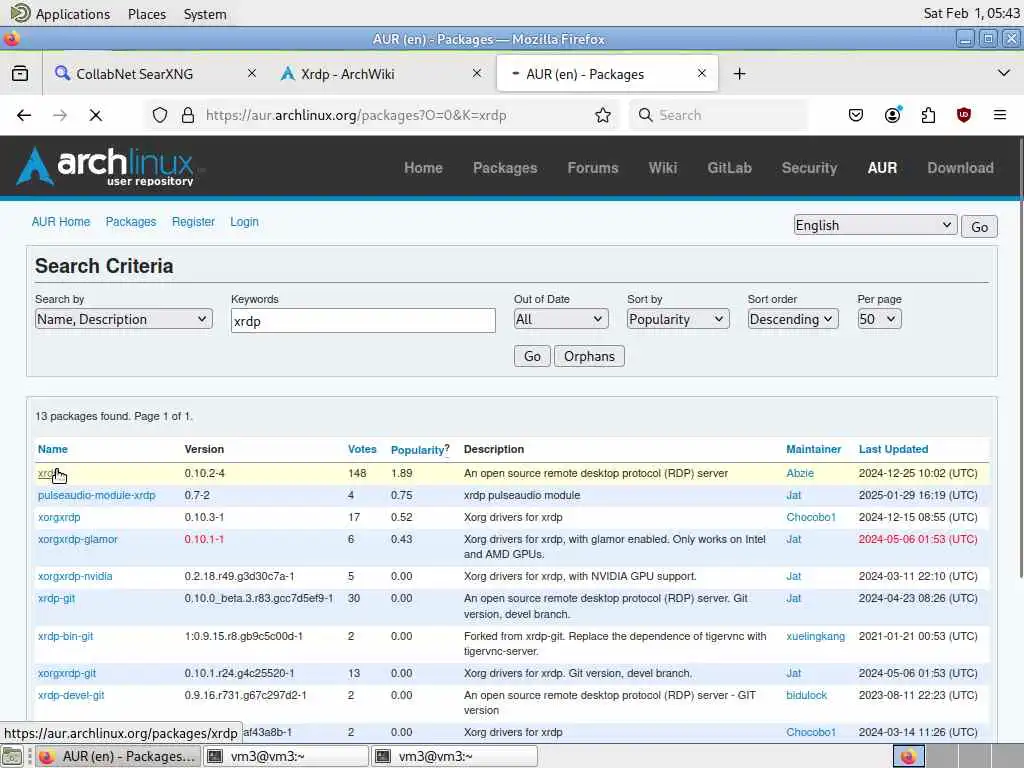
Task: Click the Go button in Search Criteria
Action: (x=532, y=357)
